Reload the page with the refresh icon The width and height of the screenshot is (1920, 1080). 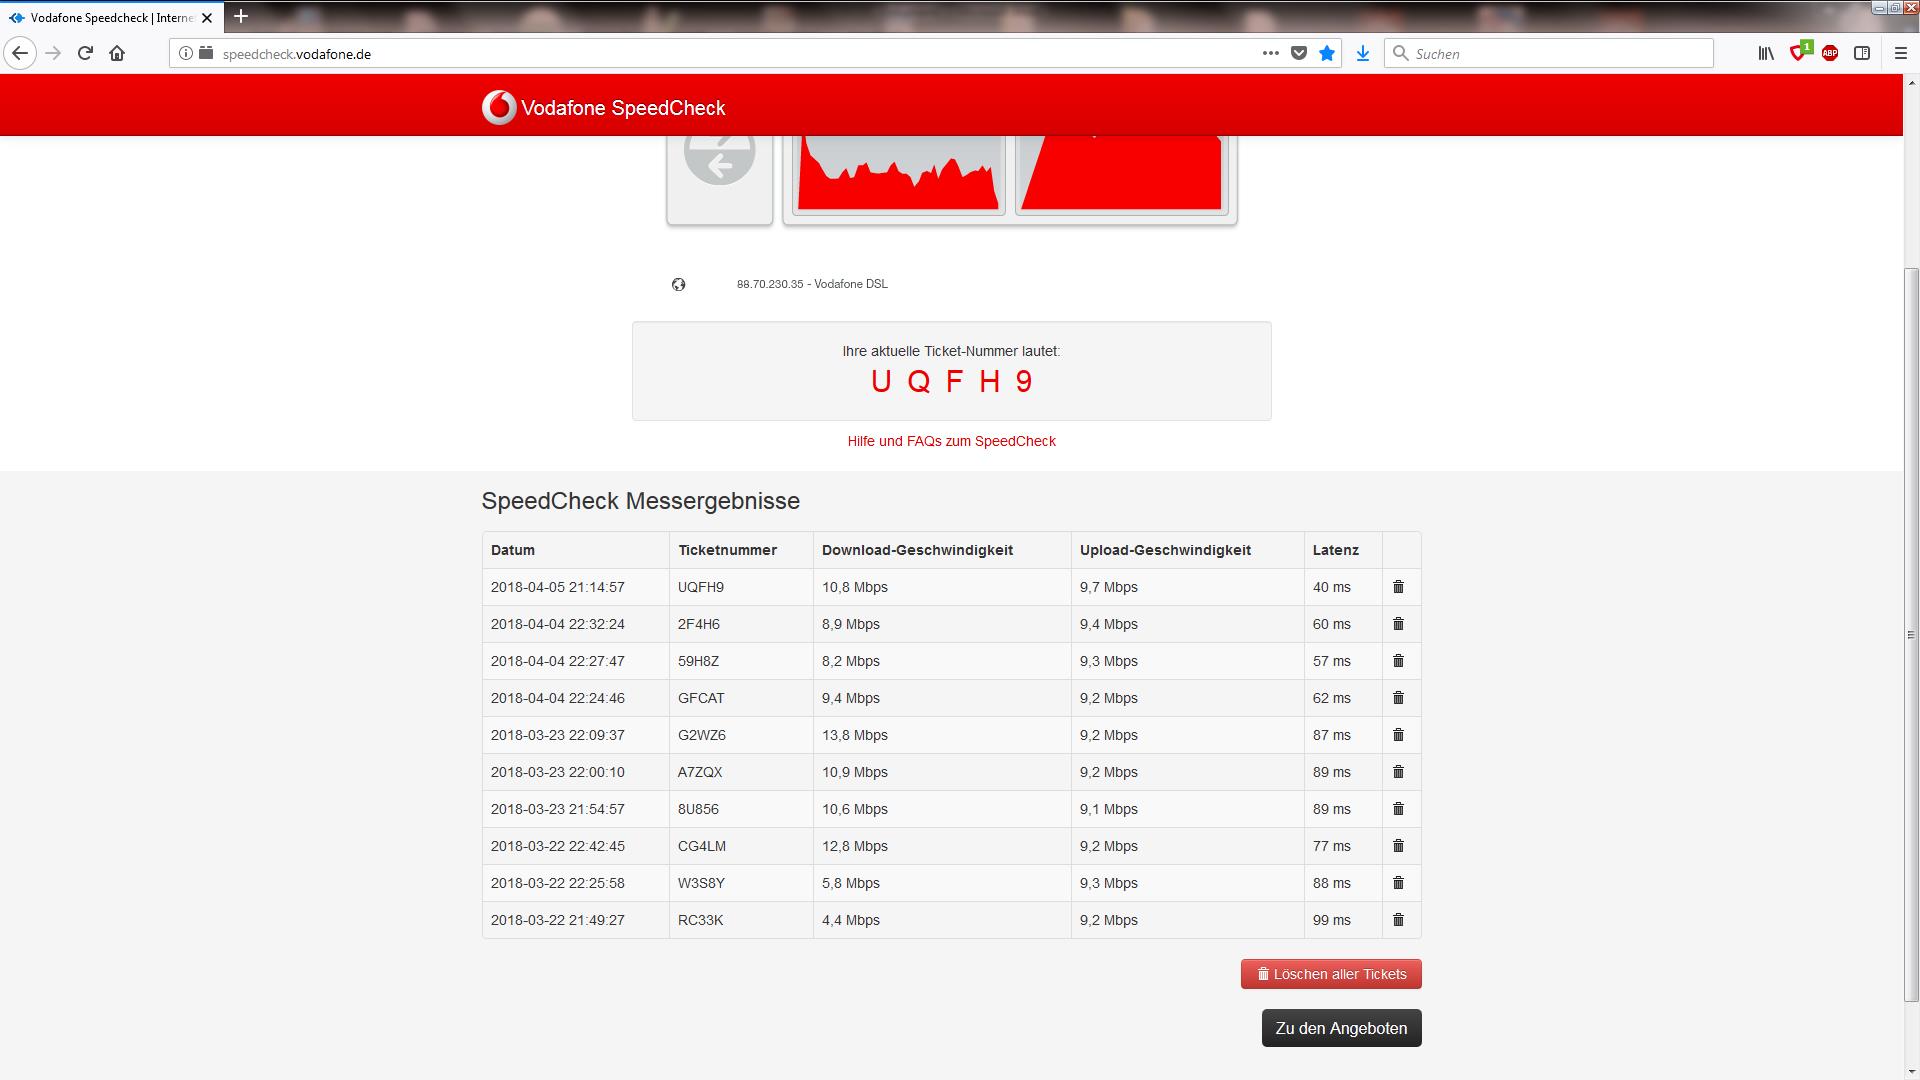85,54
